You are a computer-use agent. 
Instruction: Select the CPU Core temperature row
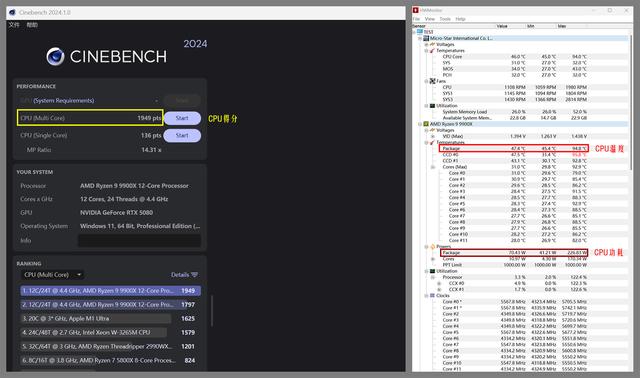click(x=535, y=57)
